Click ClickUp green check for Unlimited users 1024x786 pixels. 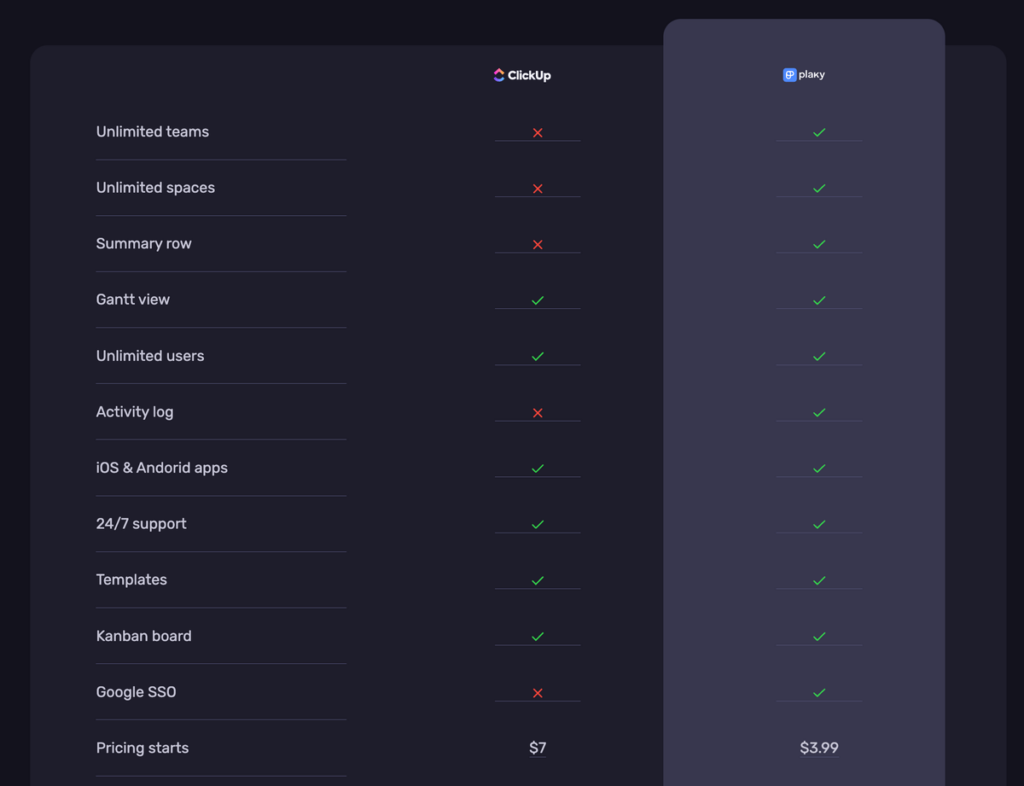point(537,356)
